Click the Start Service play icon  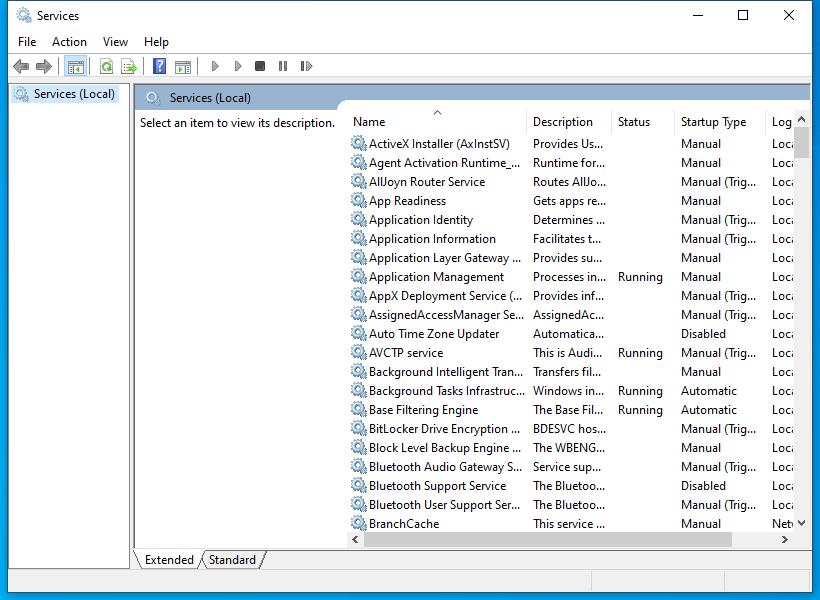[x=214, y=66]
